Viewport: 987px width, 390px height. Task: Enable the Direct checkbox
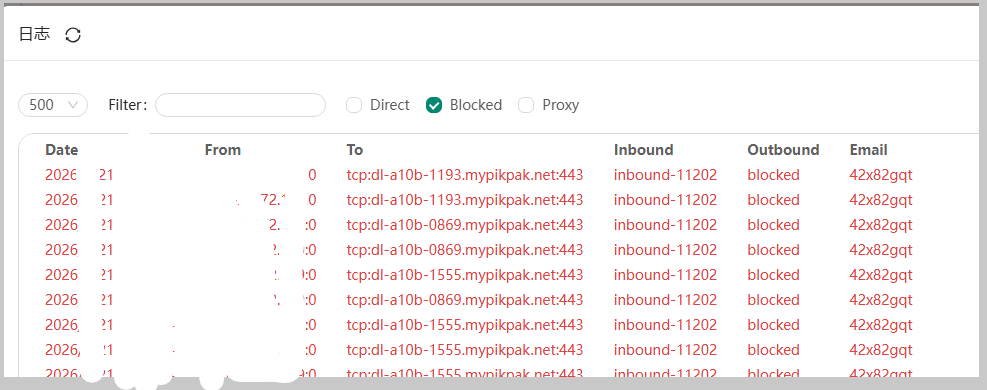tap(354, 105)
